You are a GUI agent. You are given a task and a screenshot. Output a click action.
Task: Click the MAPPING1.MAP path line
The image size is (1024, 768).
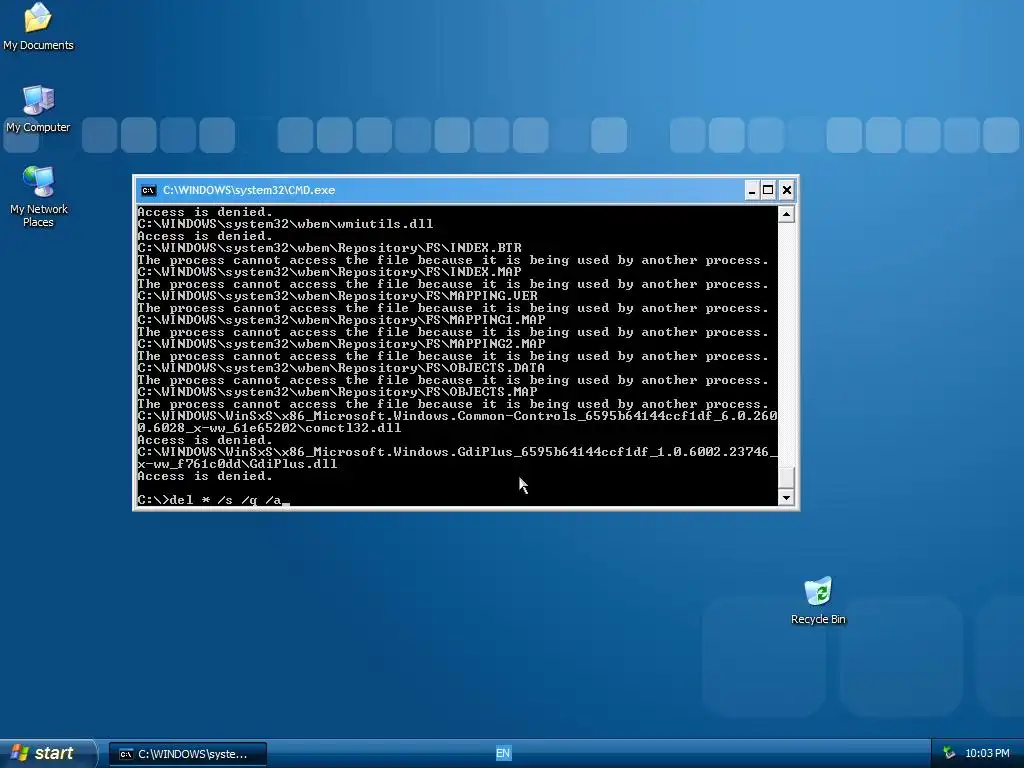[342, 320]
